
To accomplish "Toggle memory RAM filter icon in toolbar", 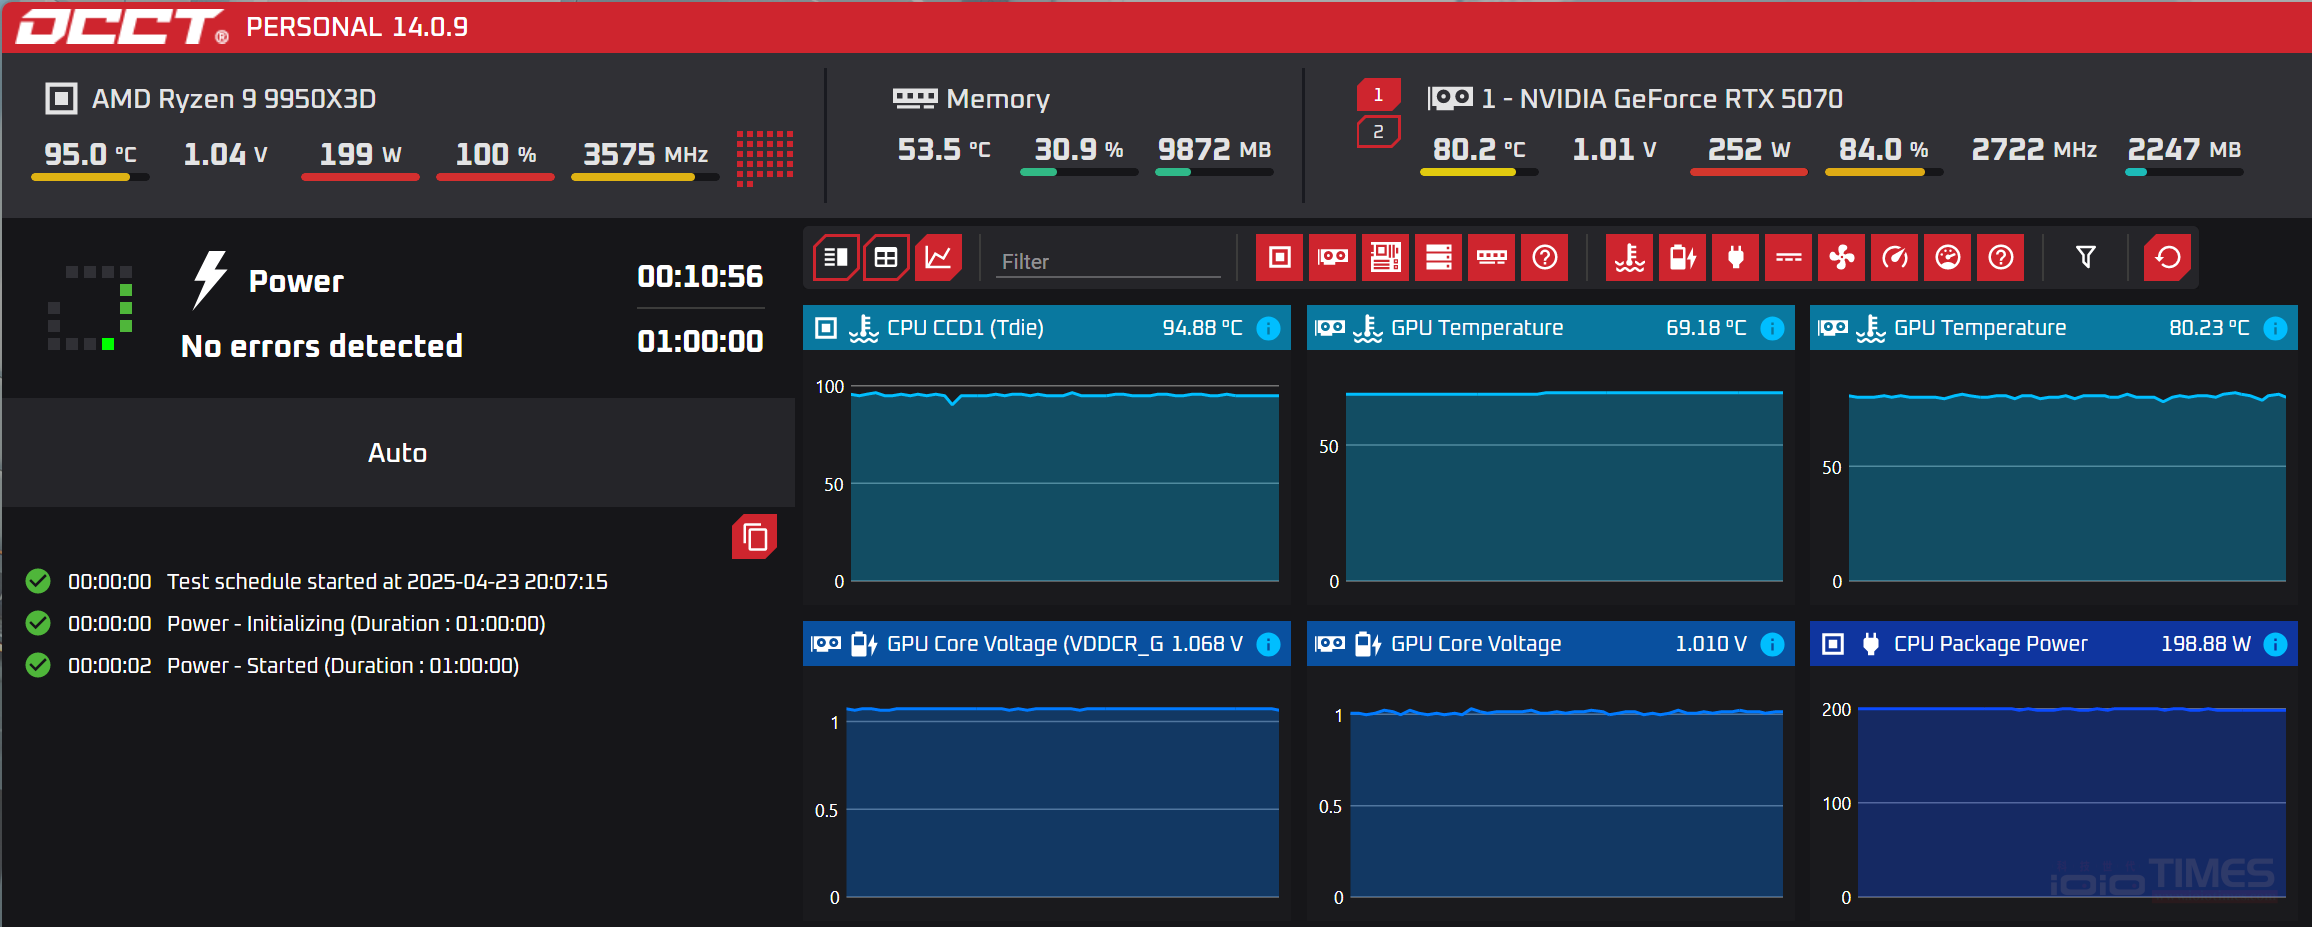I will (1492, 258).
